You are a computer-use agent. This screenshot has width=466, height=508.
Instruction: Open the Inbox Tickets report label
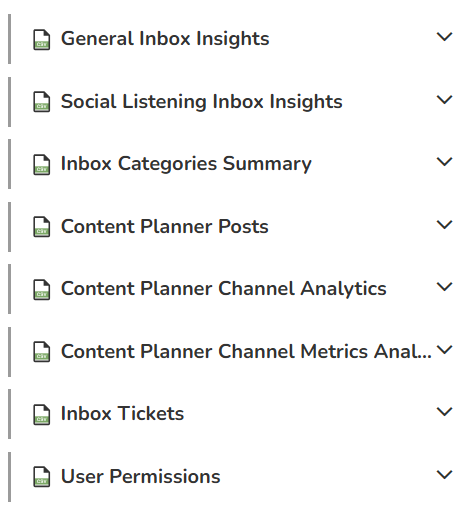(x=122, y=414)
